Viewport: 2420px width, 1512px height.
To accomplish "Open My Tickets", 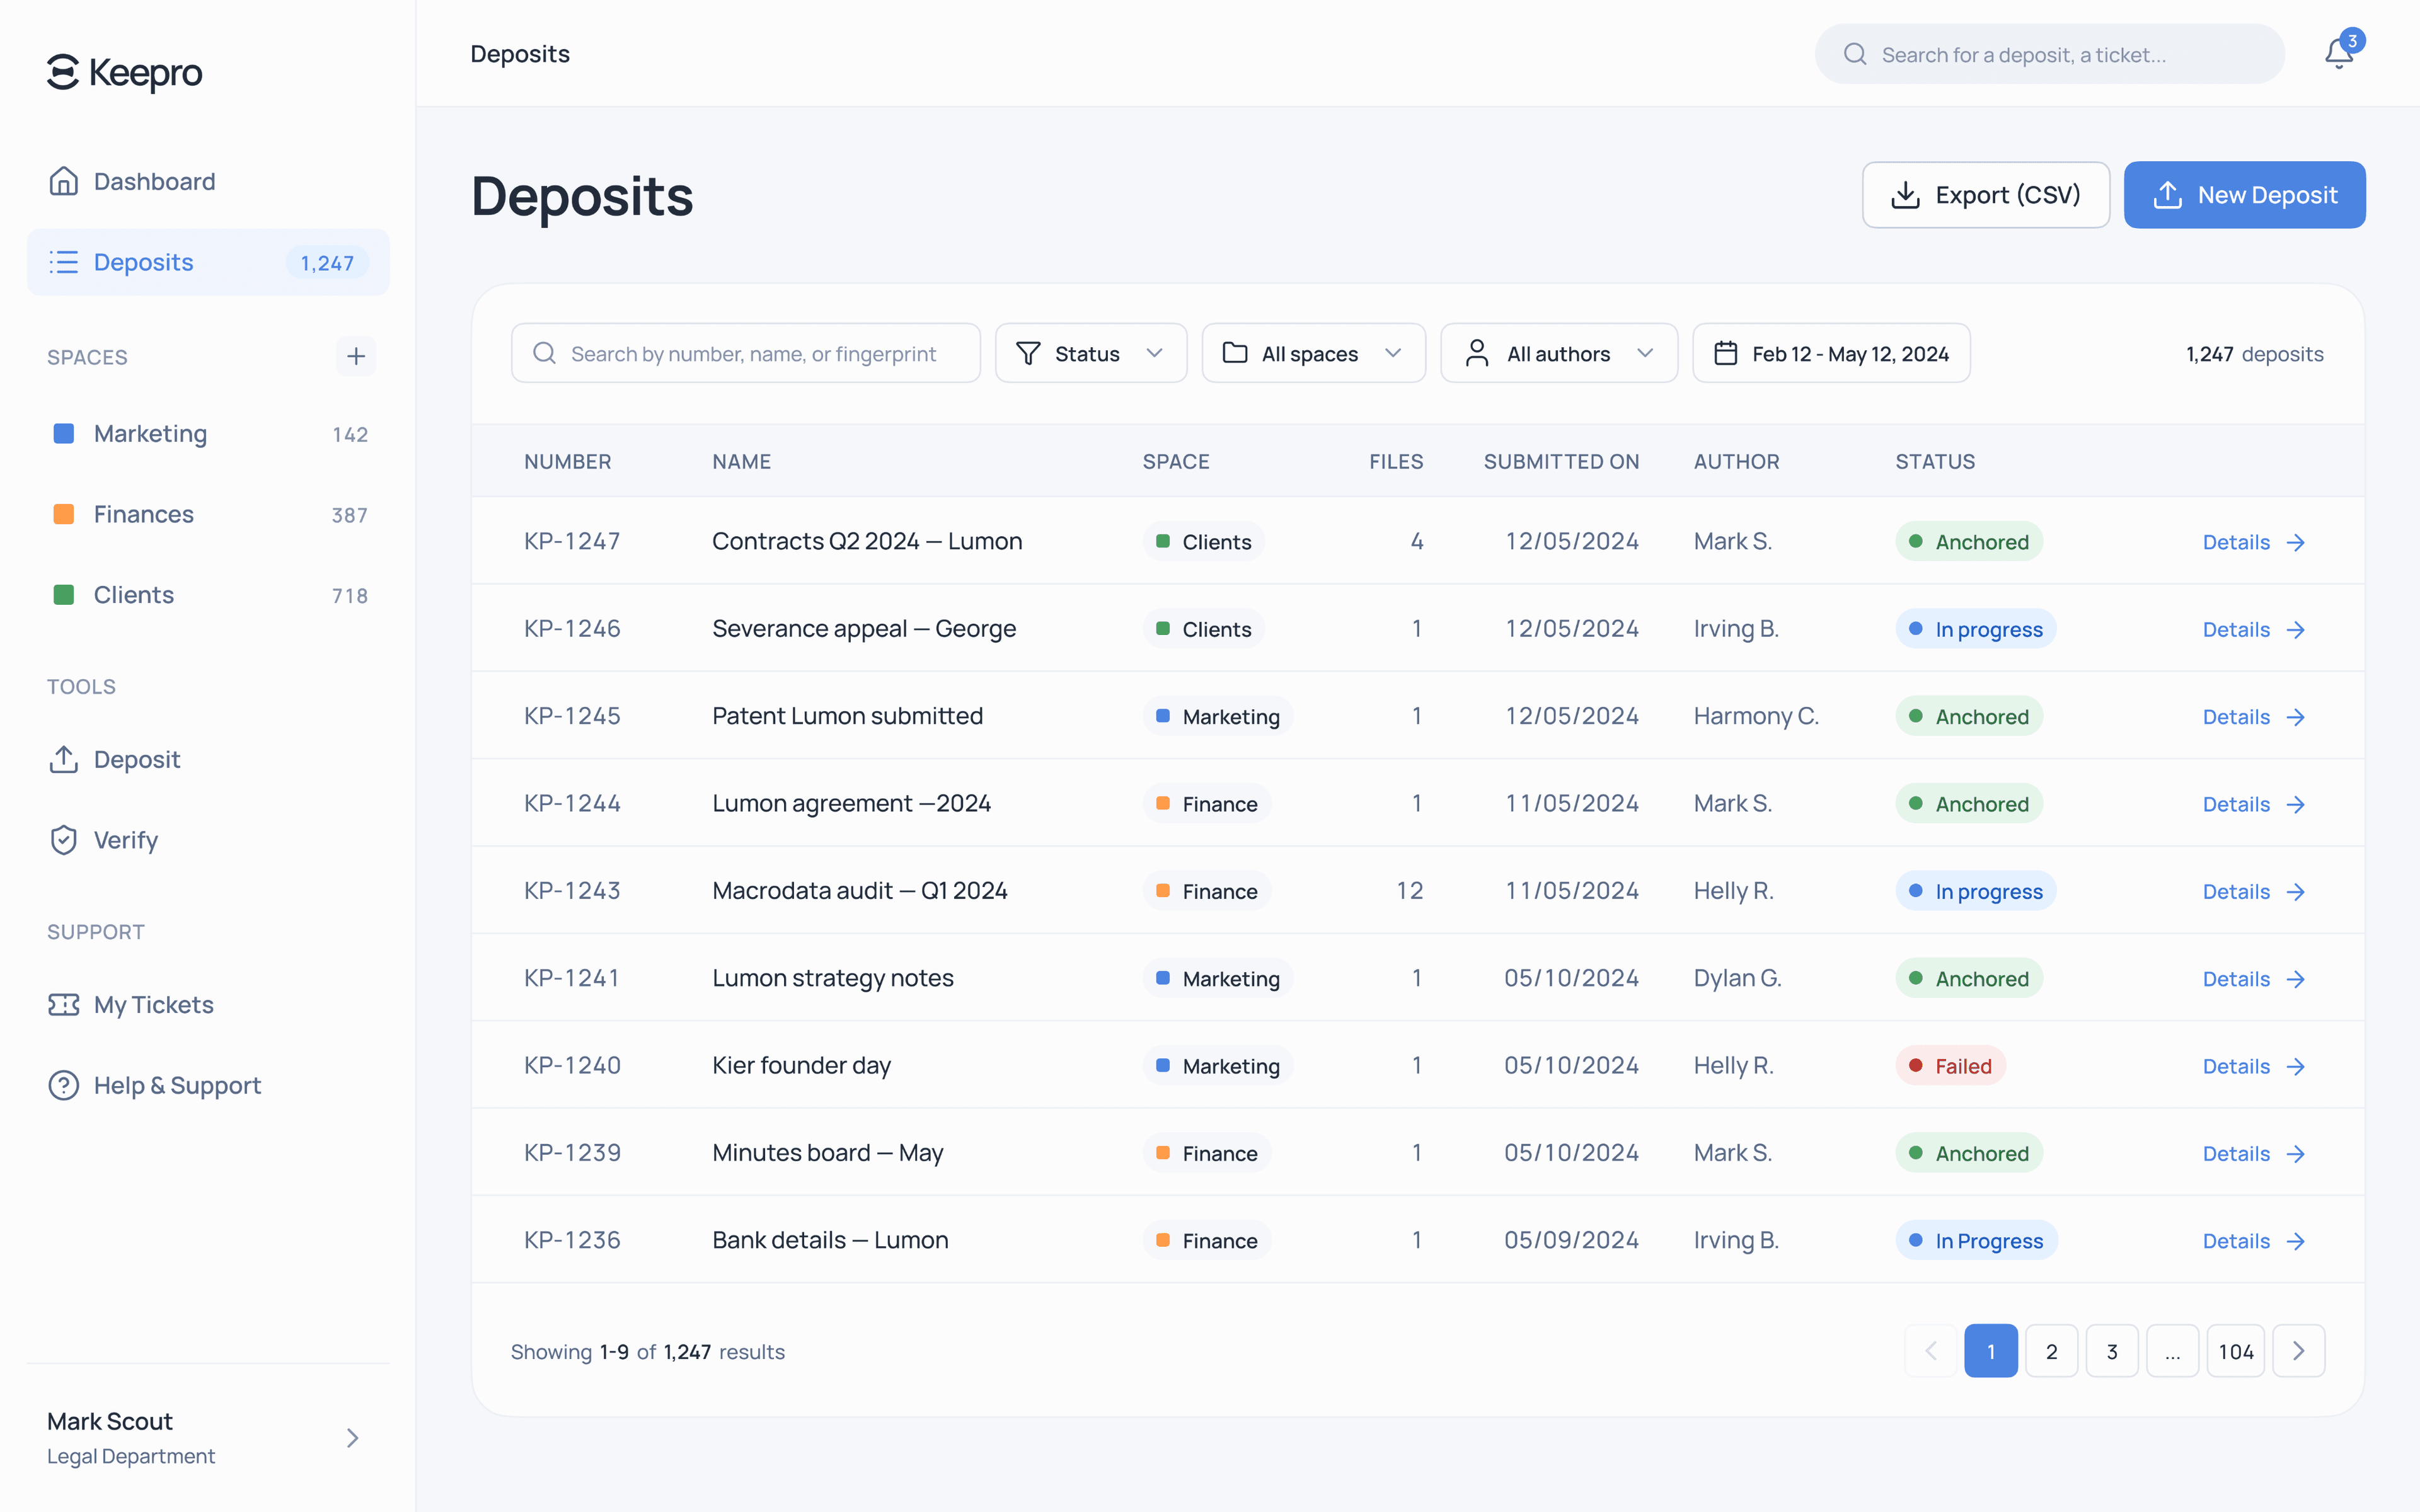I will point(208,1004).
